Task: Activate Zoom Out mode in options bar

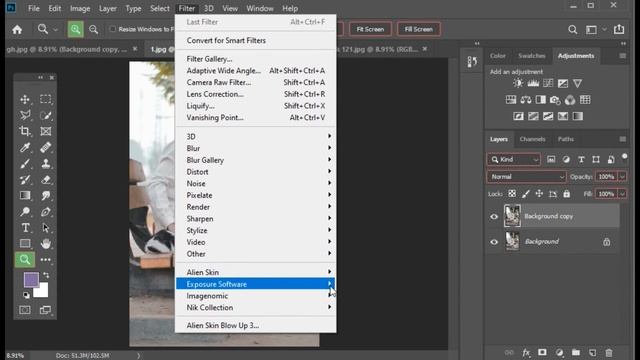Action: point(93,29)
